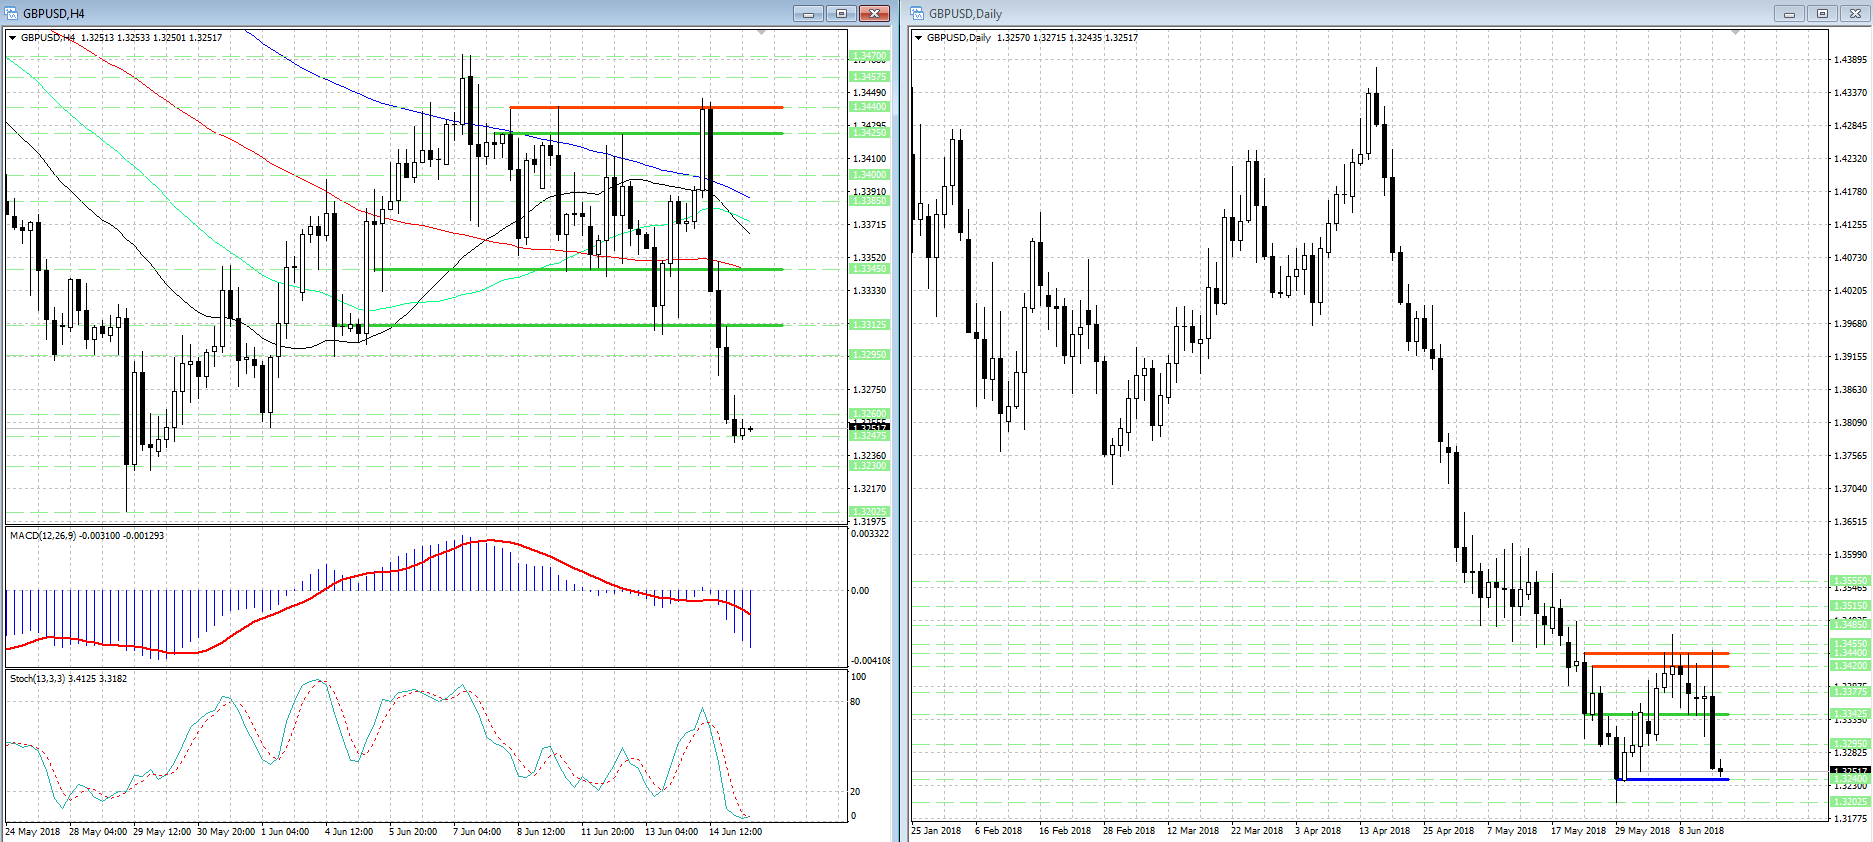The image size is (1873, 842).
Task: Minimize the GBPUSD,H4 chart window
Action: [808, 14]
